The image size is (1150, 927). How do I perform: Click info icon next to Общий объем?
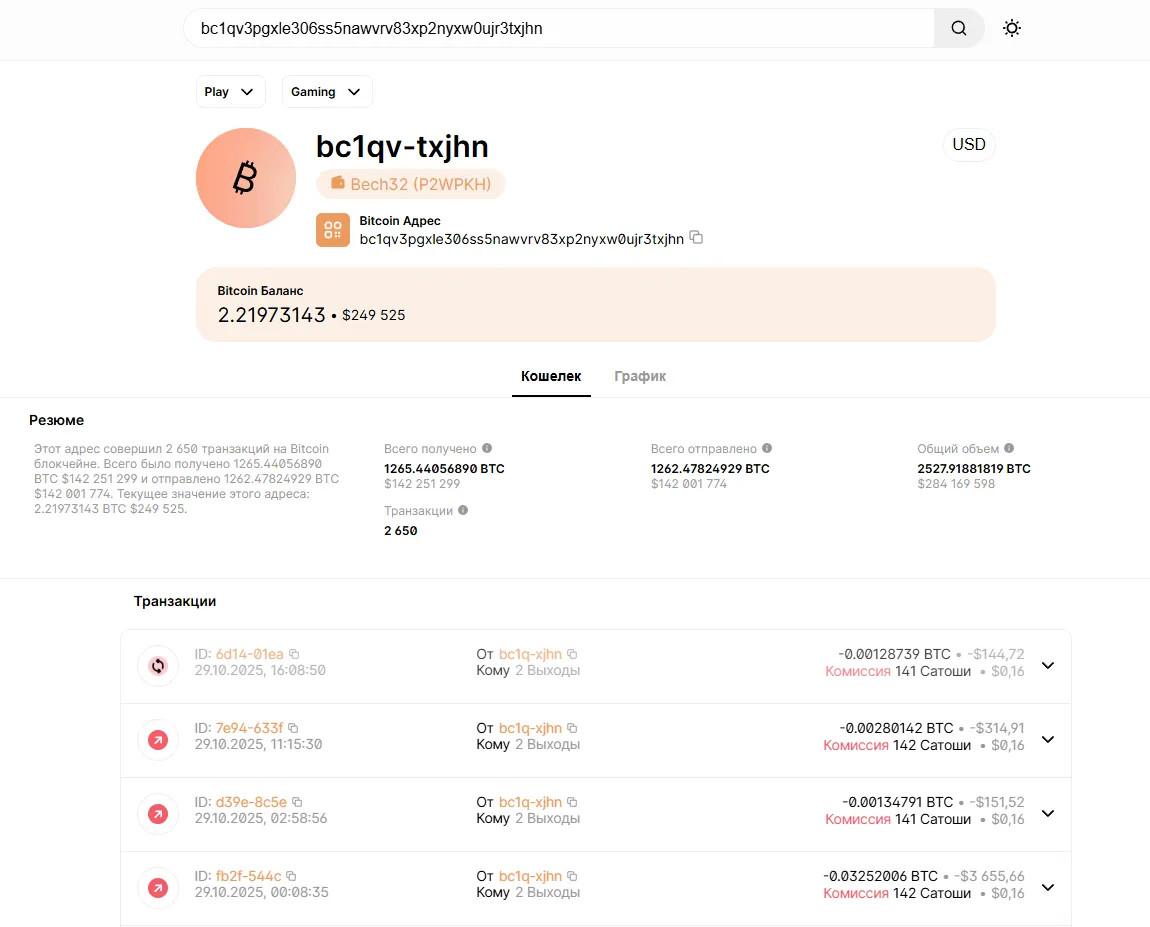pos(1009,448)
